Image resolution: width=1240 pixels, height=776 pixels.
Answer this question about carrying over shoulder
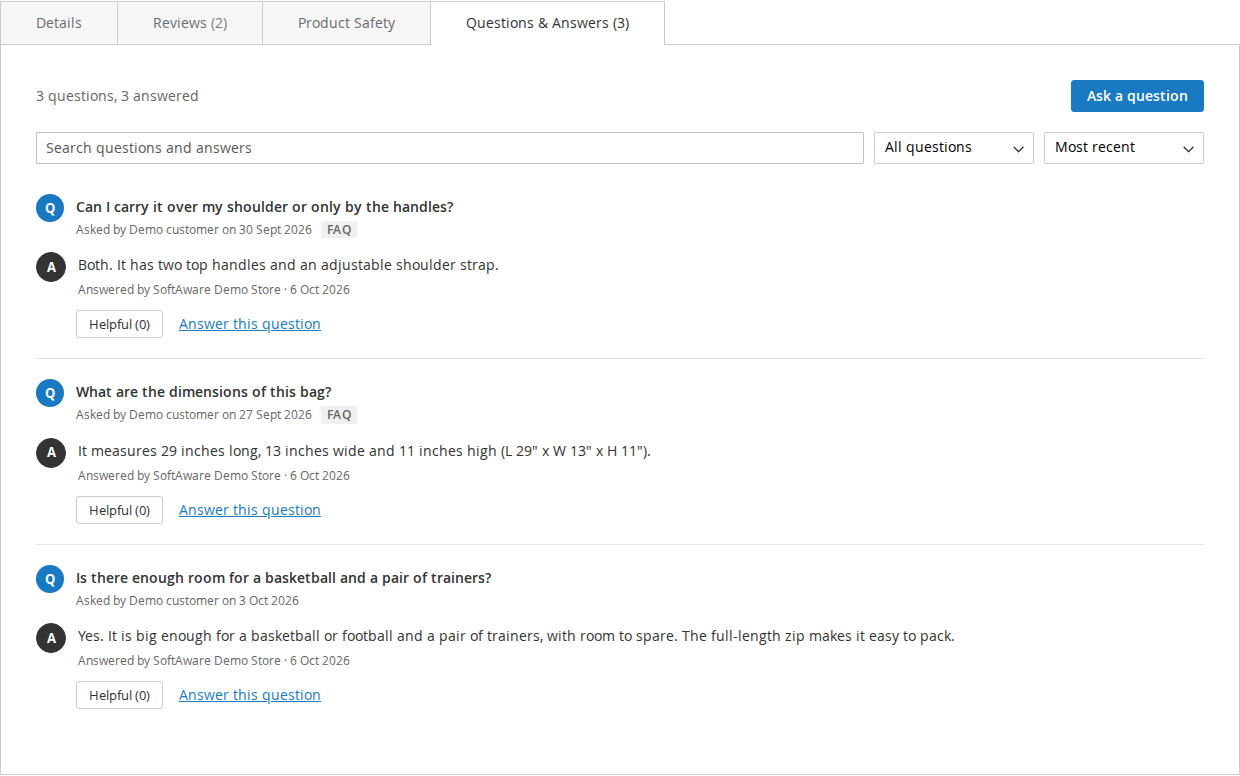pyautogui.click(x=250, y=324)
